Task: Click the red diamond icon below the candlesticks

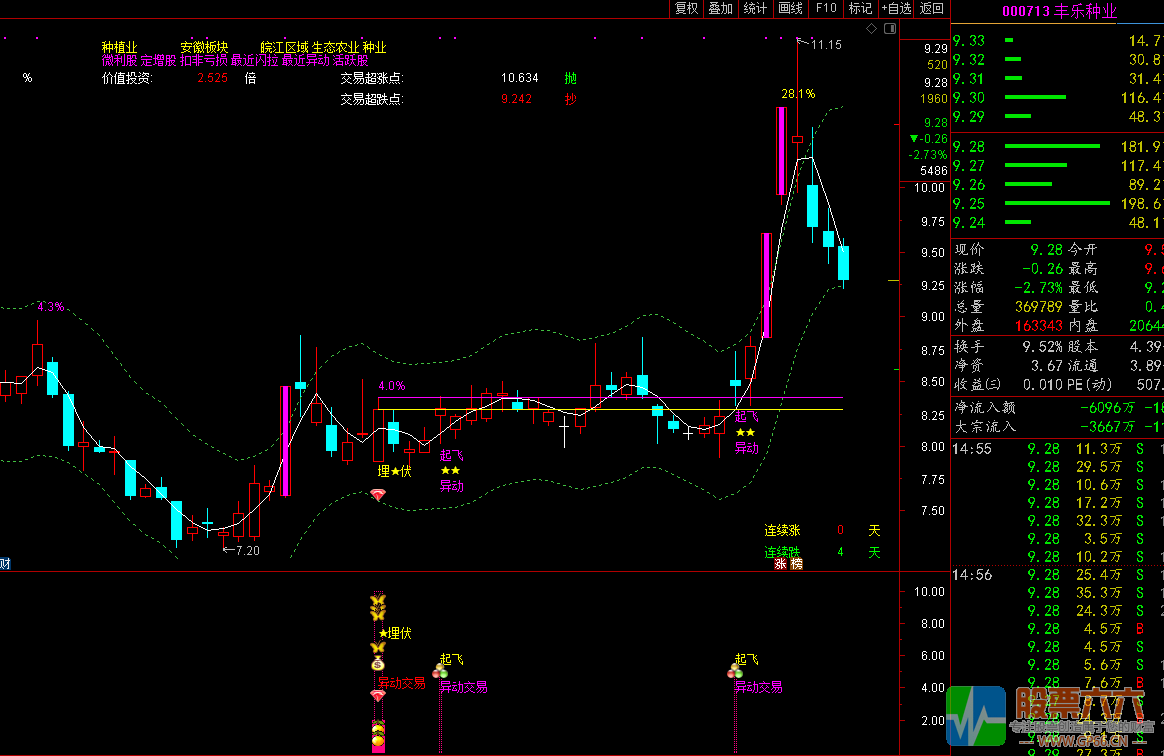Action: tap(377, 495)
